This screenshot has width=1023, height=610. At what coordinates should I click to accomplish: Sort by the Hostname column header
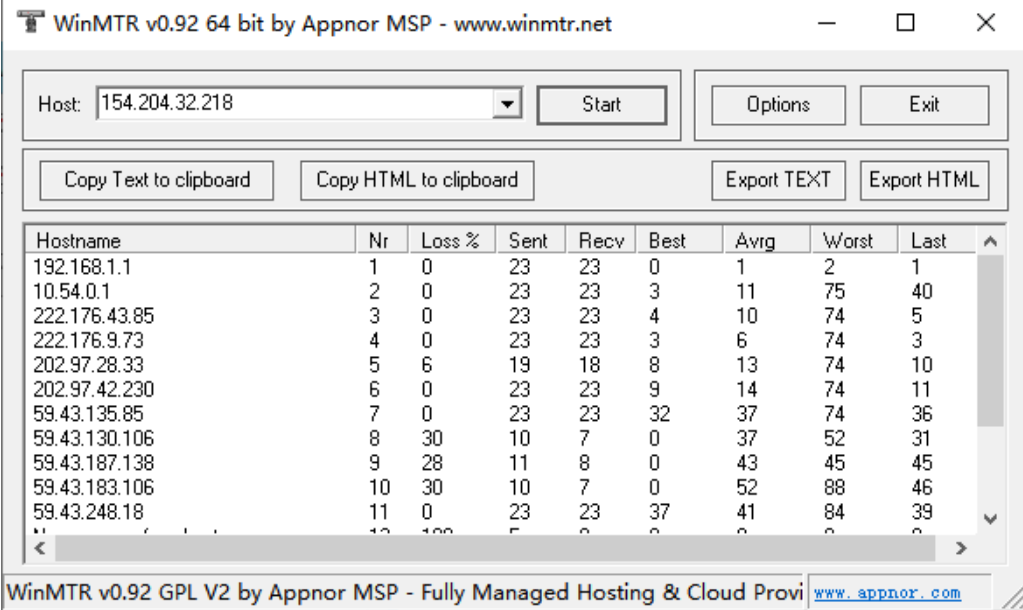[190, 241]
